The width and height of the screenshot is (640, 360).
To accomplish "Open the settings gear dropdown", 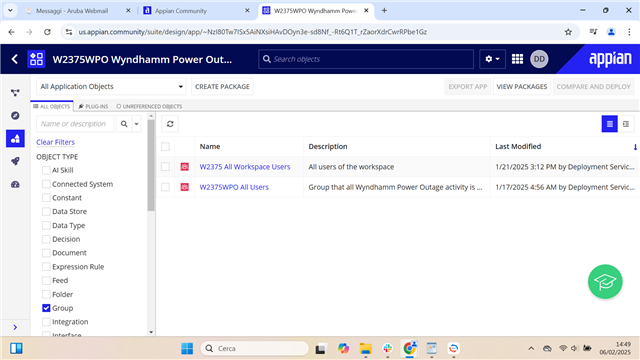I will coord(492,59).
